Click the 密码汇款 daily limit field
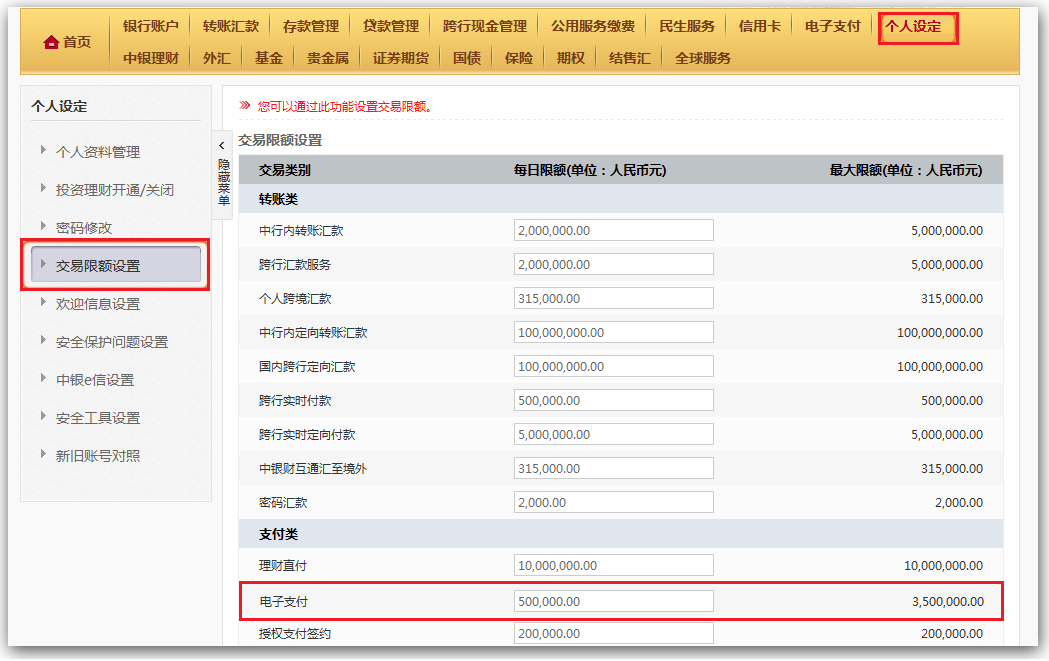Viewport: 1049px width, 661px height. coord(613,502)
